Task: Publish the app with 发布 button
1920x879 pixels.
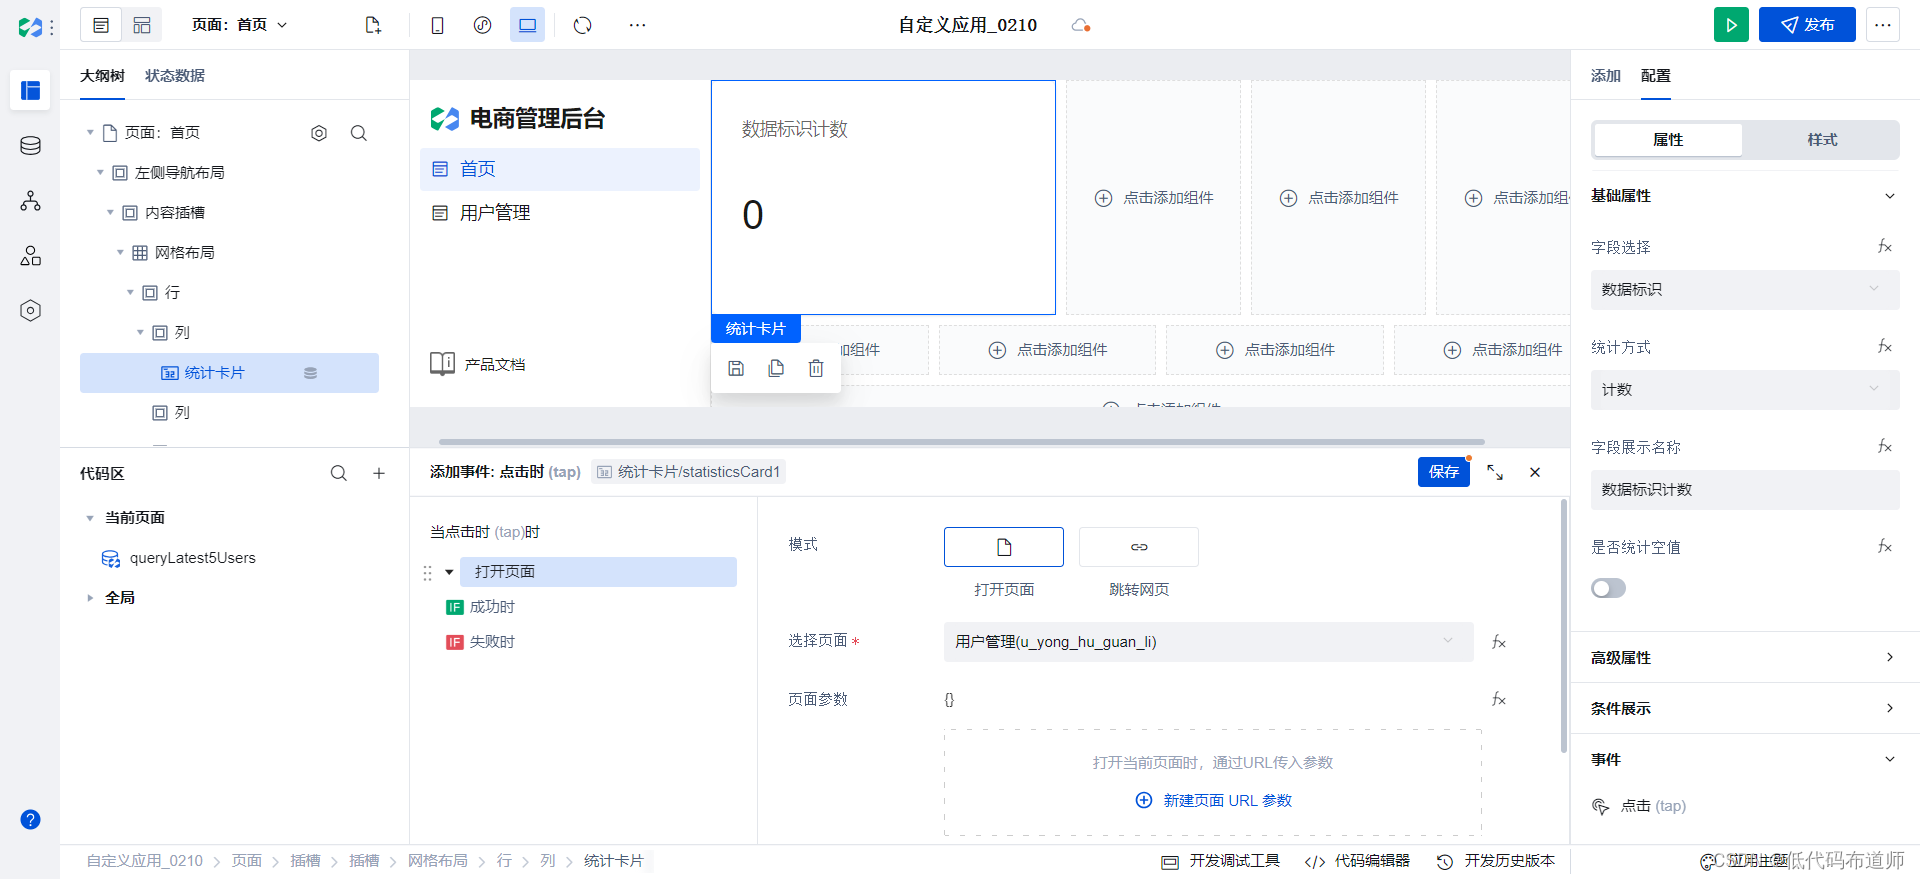Action: click(x=1807, y=25)
